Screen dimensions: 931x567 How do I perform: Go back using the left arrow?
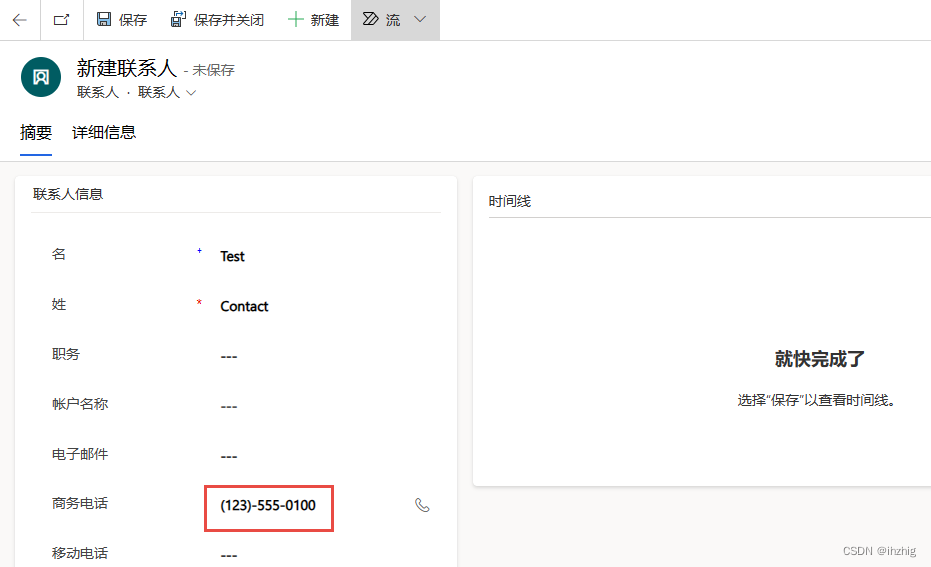point(20,20)
